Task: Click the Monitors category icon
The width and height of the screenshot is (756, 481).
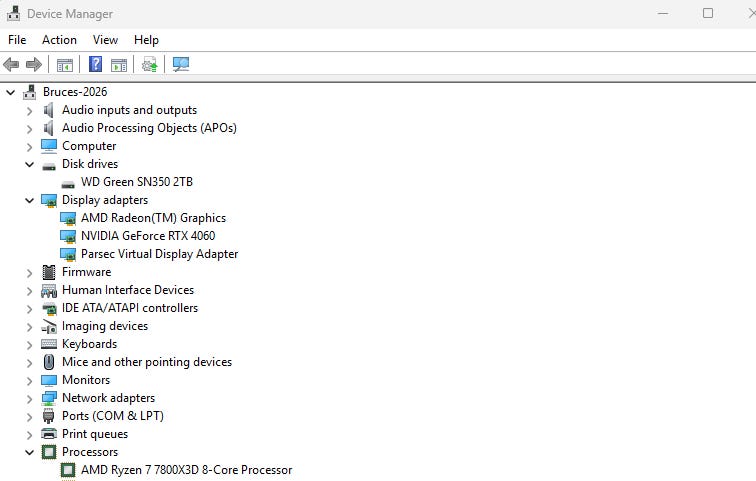Action: (x=49, y=381)
